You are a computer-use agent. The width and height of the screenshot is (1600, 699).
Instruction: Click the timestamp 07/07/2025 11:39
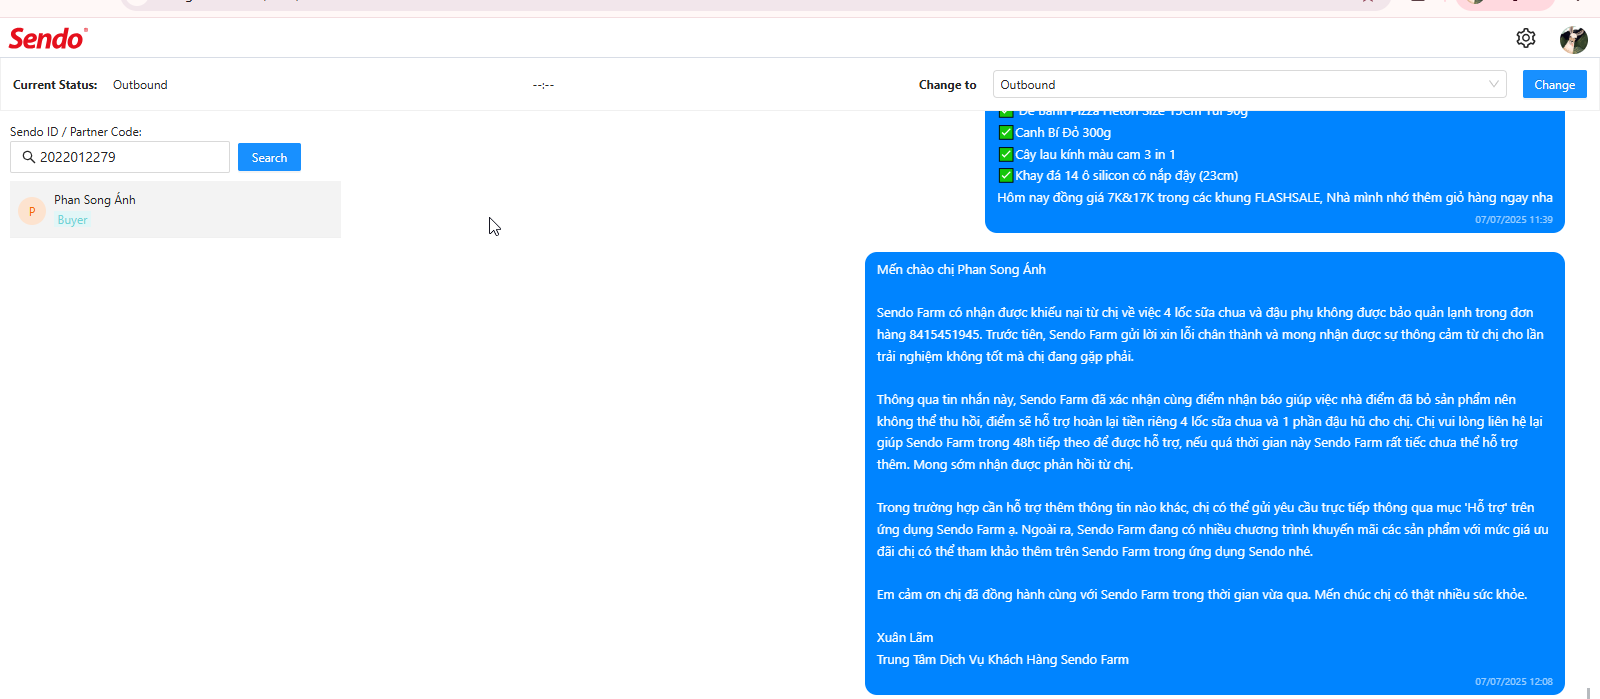coord(1514,219)
